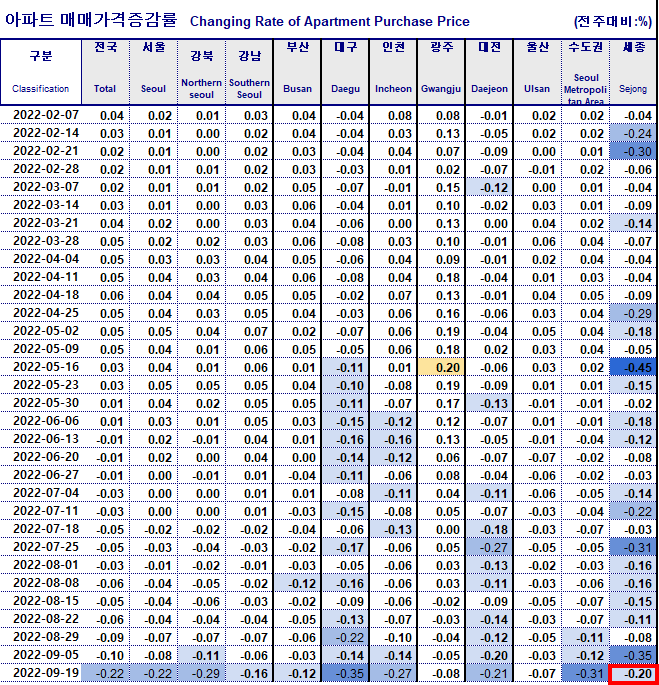Select Daejeon value -0.18 on 2022-07-18

(x=489, y=529)
